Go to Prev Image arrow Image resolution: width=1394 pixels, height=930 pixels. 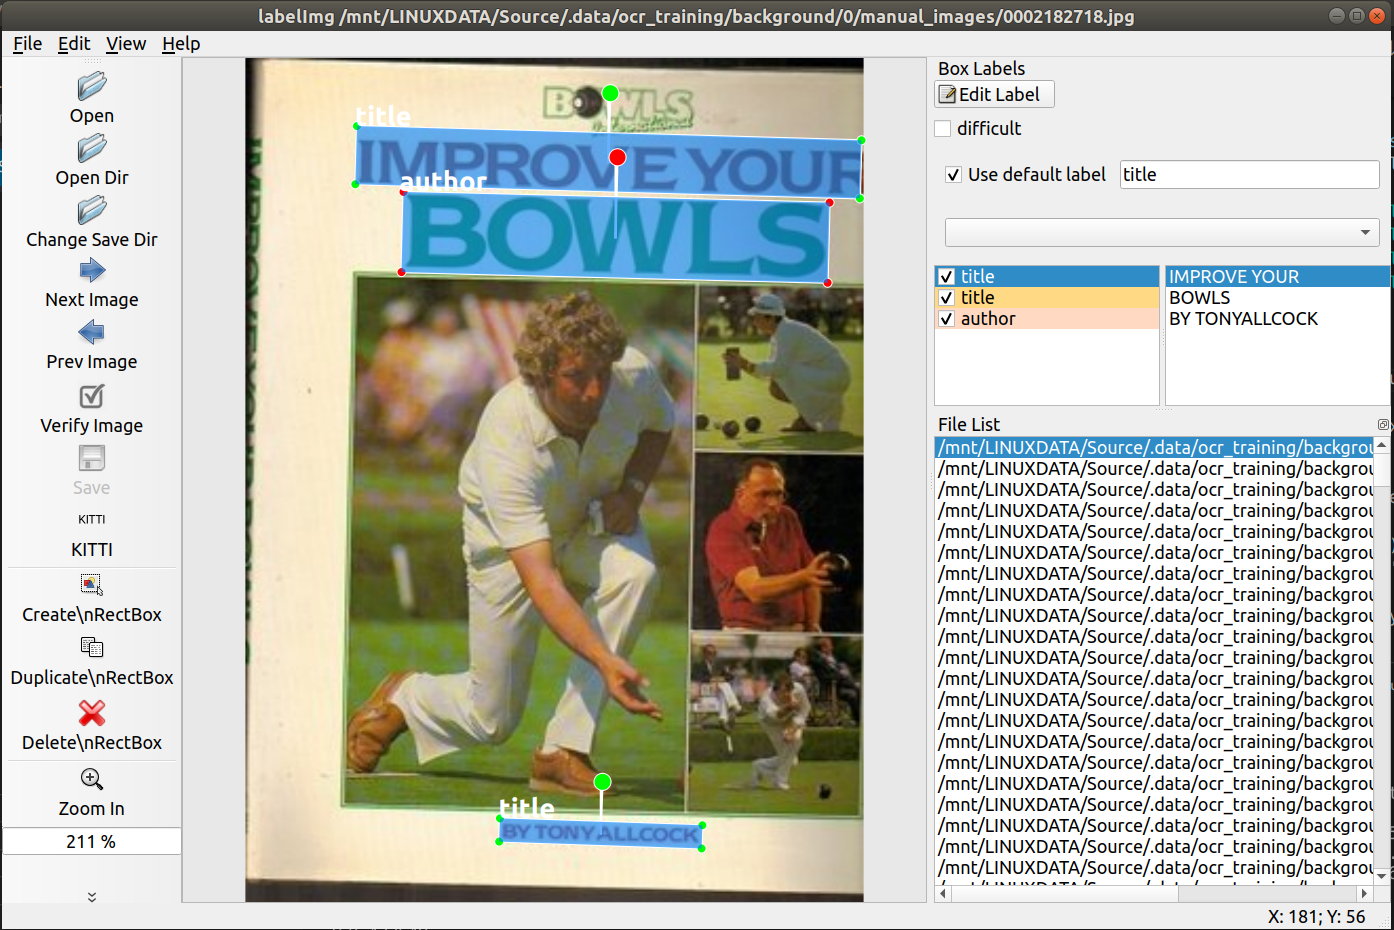92,333
